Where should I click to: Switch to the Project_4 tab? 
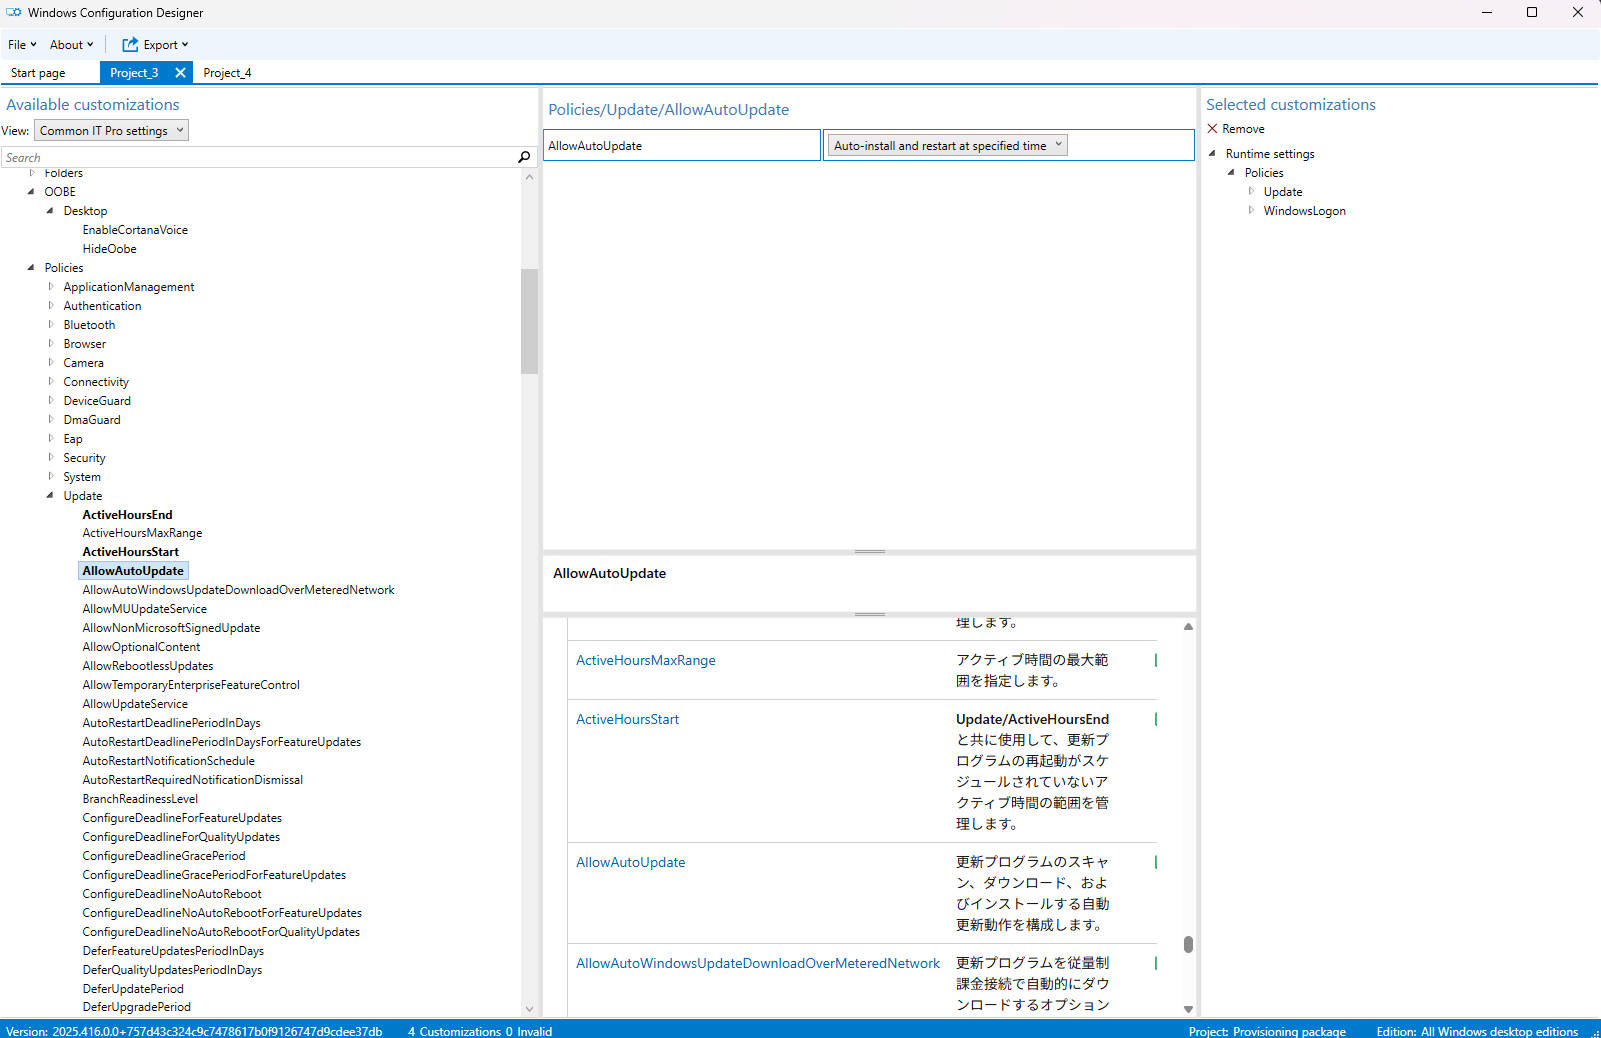point(227,73)
